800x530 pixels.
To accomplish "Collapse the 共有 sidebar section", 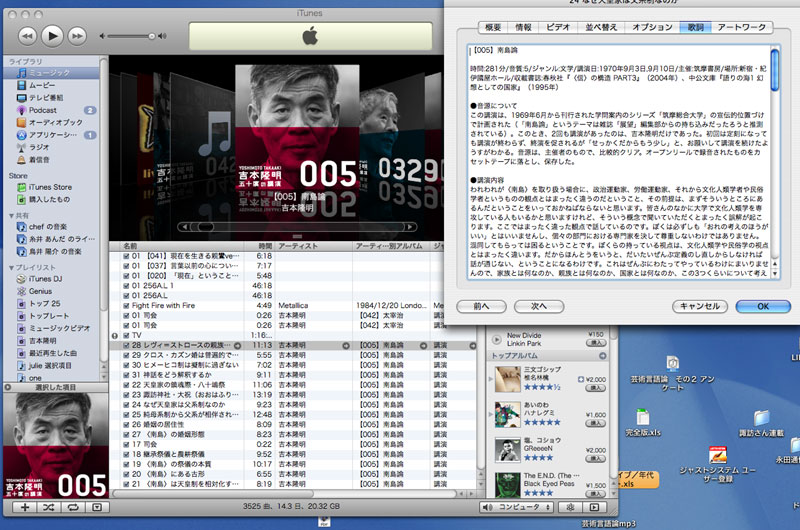I will (x=11, y=216).
